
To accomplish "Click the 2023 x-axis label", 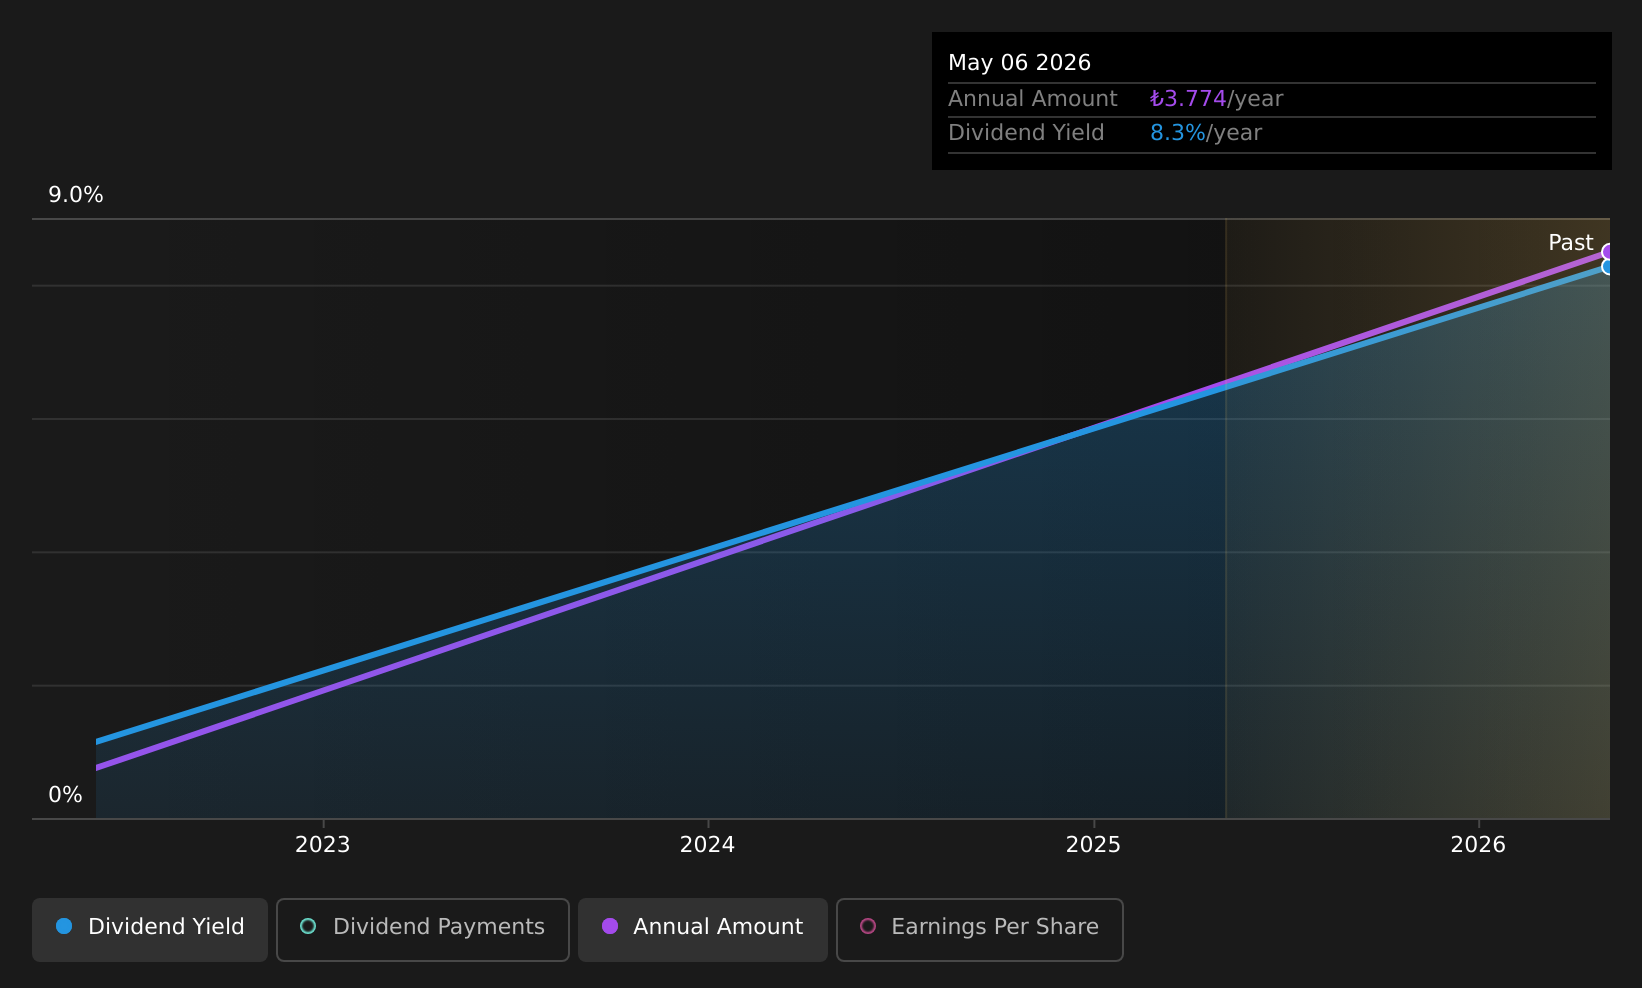I will pyautogui.click(x=323, y=845).
